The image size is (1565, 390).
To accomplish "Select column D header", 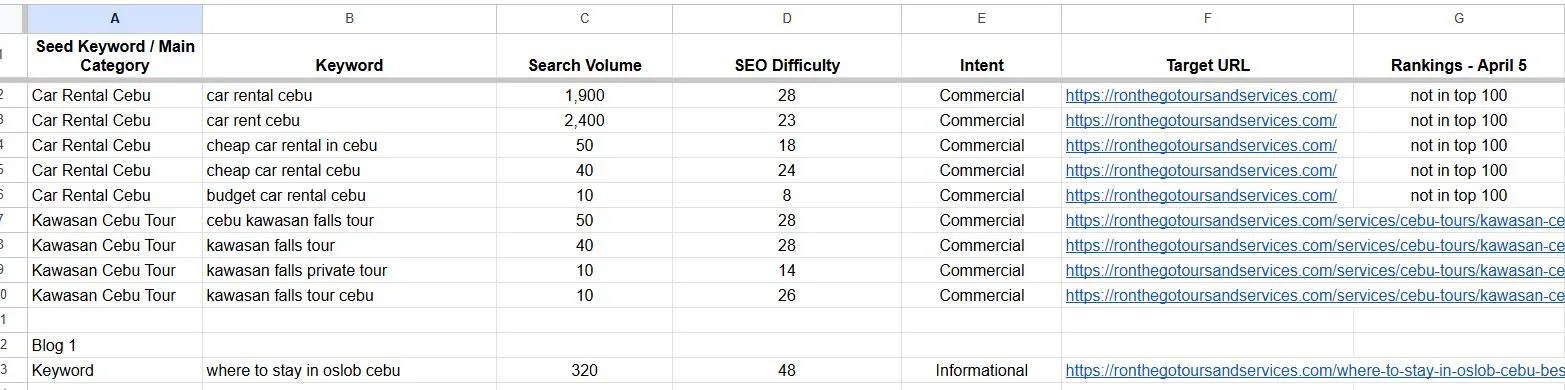I will click(x=787, y=18).
